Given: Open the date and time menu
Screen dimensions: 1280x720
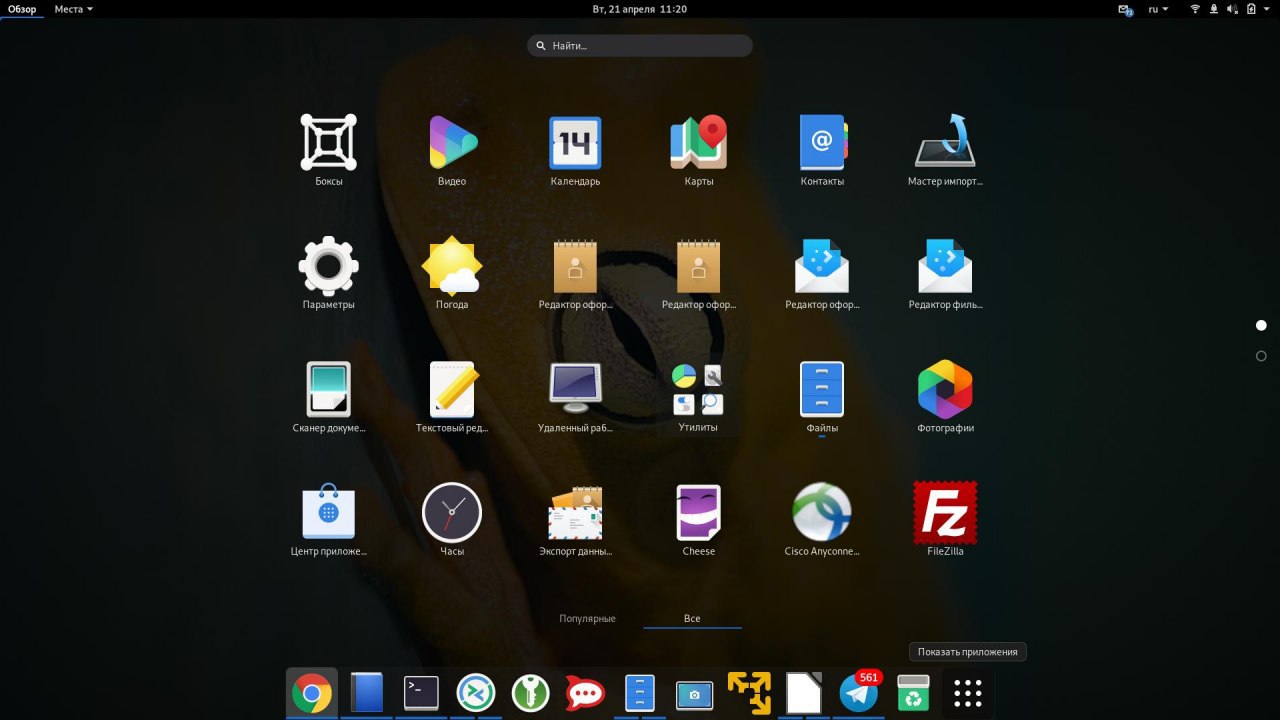Looking at the screenshot, I should pyautogui.click(x=640, y=9).
